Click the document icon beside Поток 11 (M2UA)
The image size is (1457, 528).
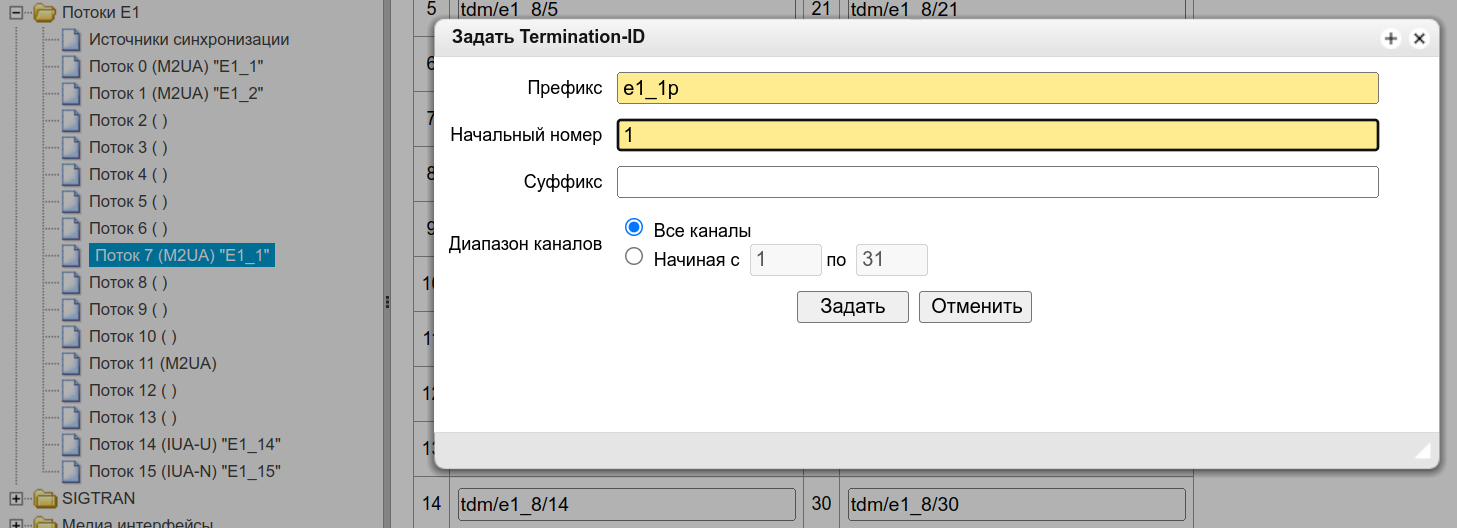click(70, 364)
